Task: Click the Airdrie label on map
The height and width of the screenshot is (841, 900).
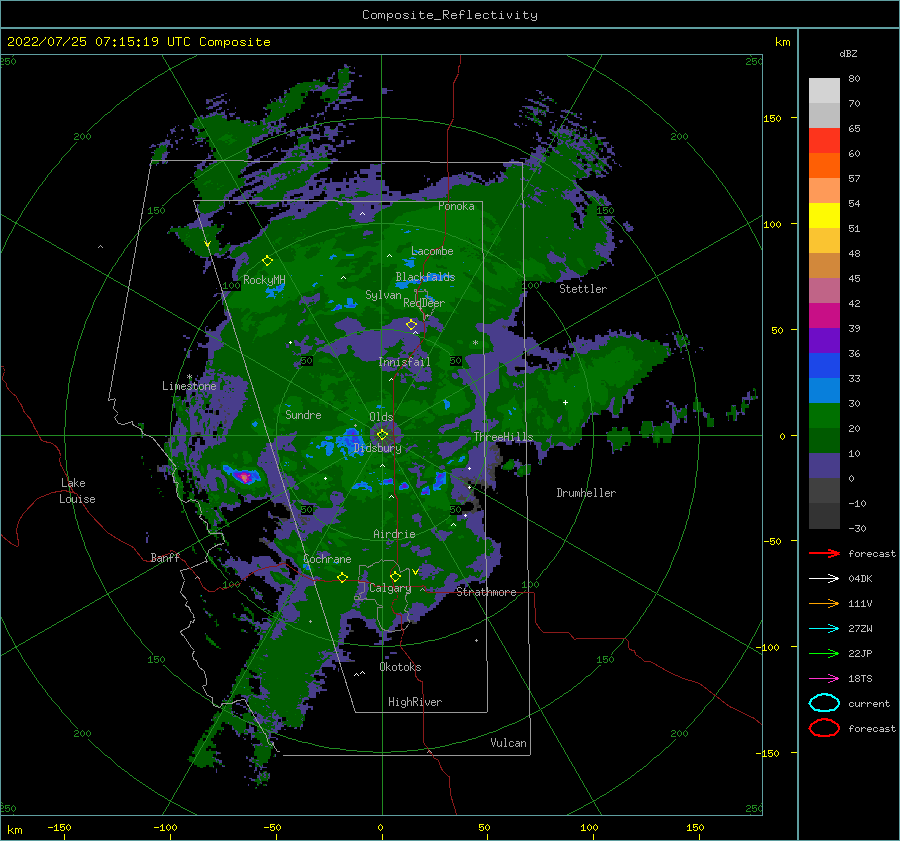Action: point(394,534)
